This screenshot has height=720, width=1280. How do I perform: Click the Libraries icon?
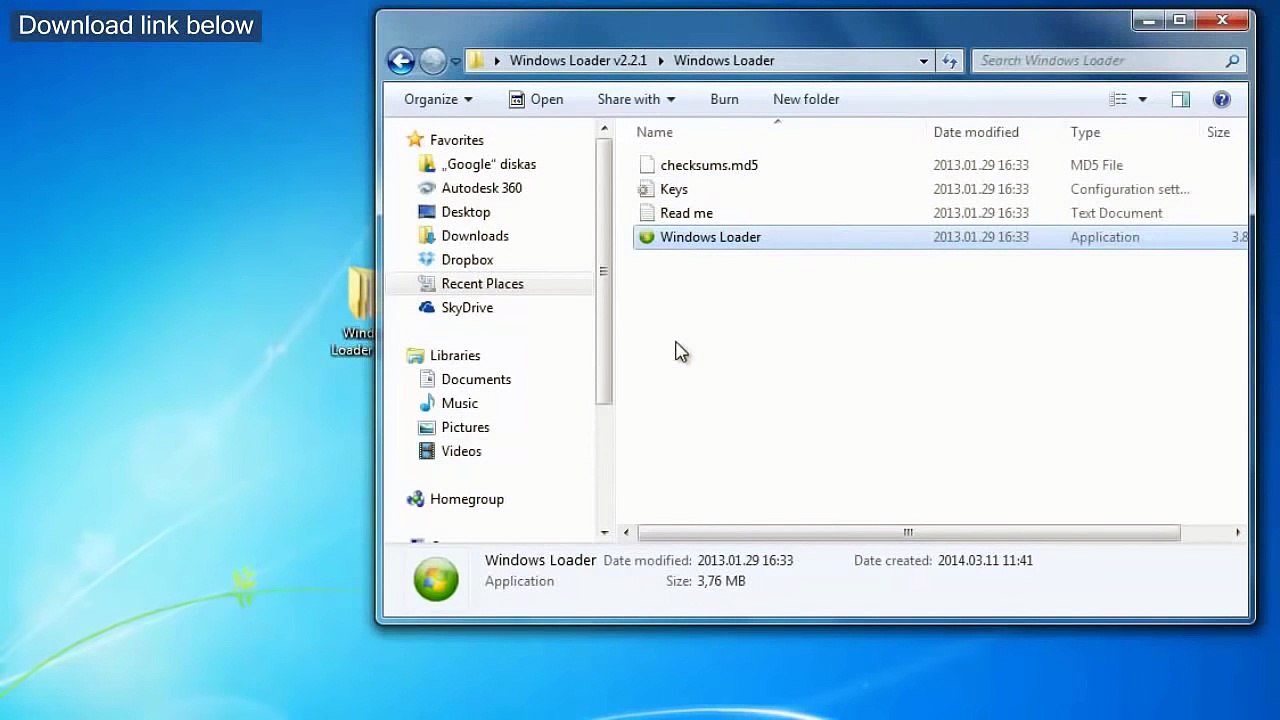(x=415, y=356)
